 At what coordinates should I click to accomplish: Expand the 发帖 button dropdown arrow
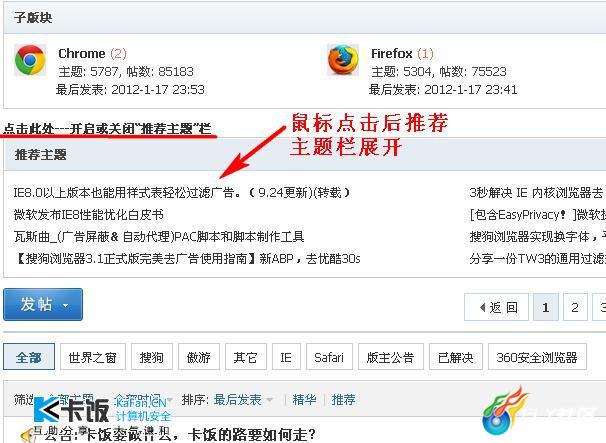pos(66,305)
